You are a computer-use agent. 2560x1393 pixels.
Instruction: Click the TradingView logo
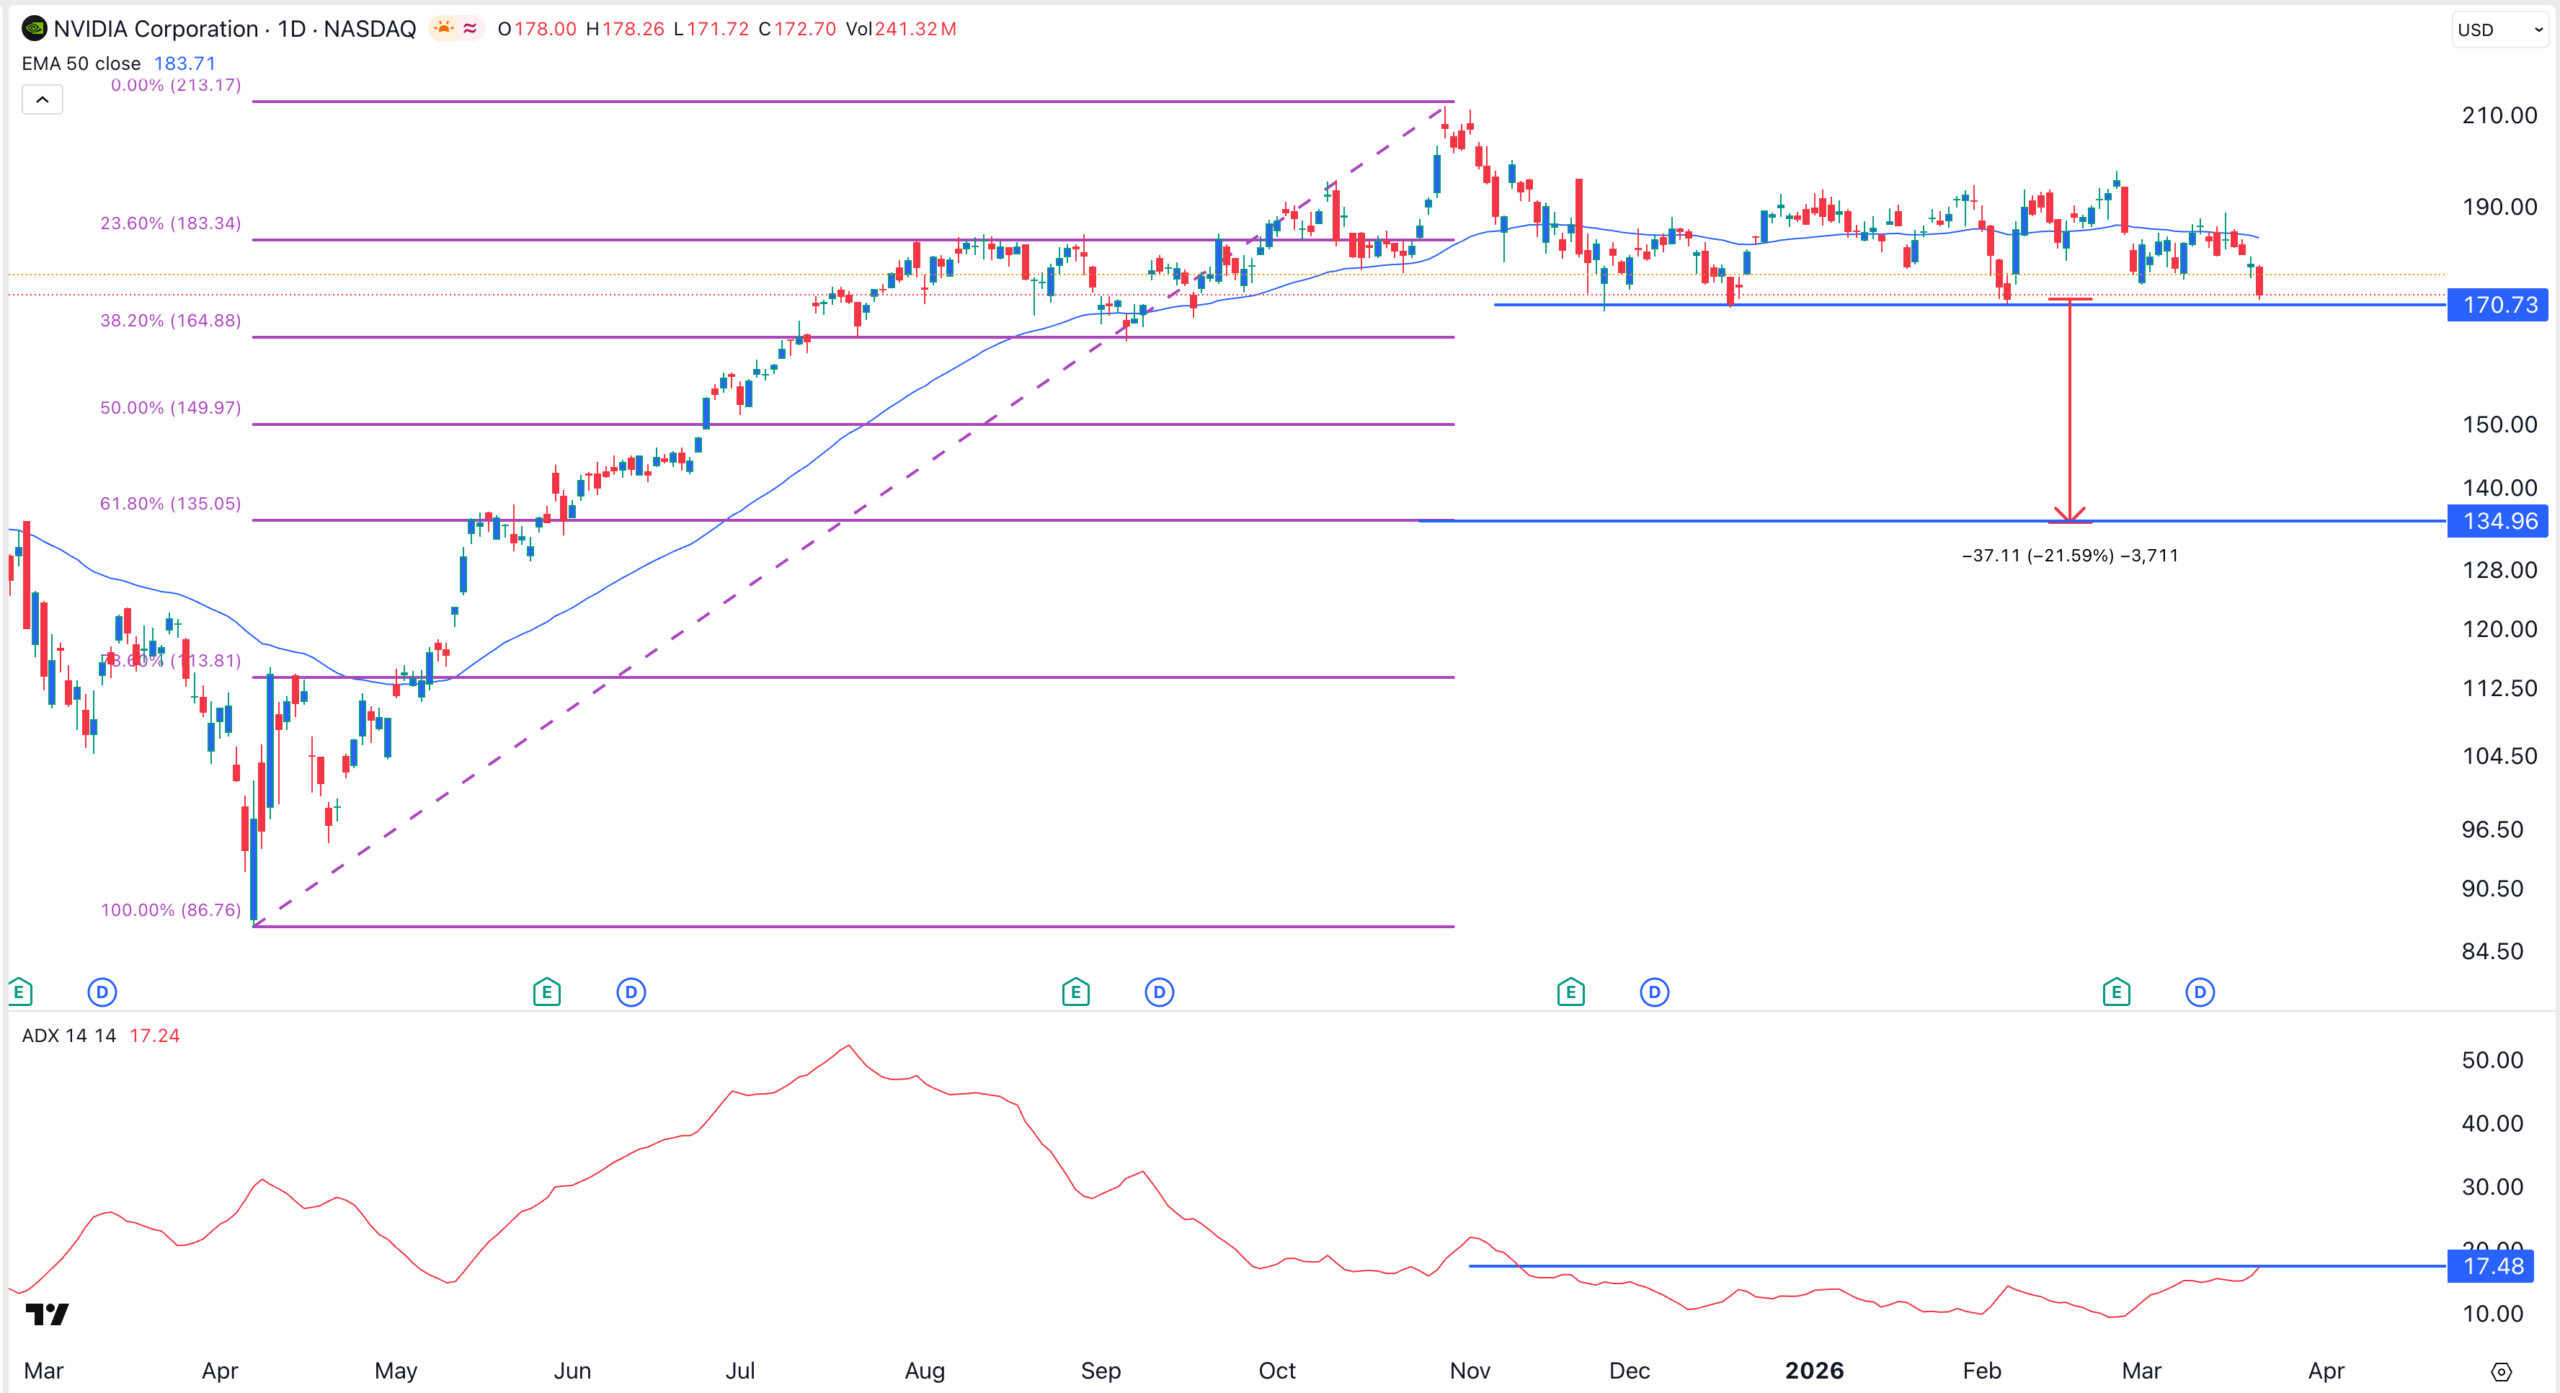pyautogui.click(x=47, y=1314)
